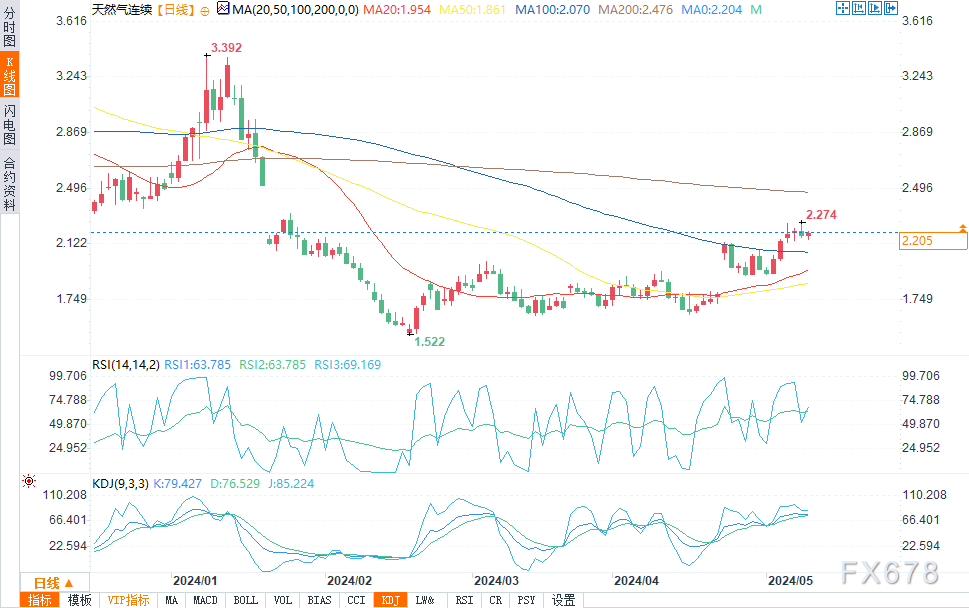Click the rightmost chart toolbar icon
The image size is (969, 608).
891,8
